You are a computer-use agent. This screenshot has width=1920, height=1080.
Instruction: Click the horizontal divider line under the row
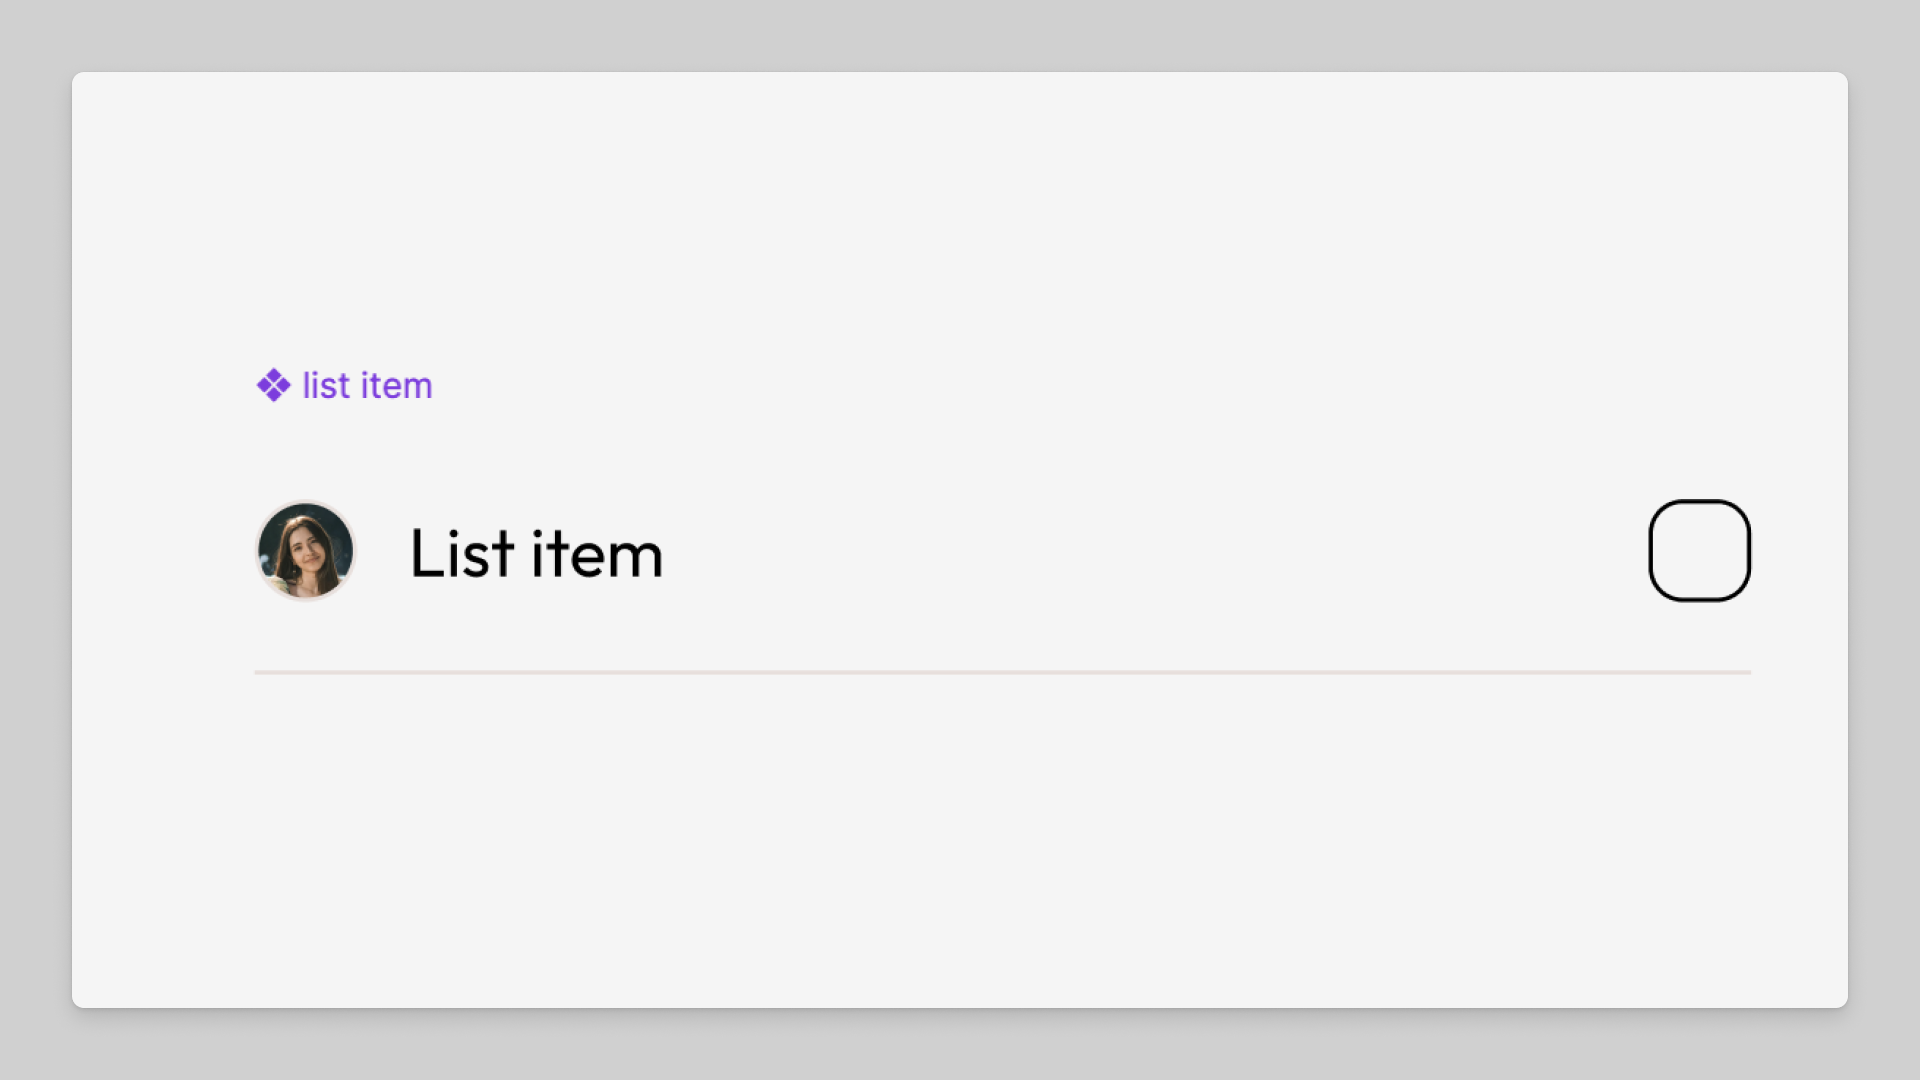coord(1002,672)
